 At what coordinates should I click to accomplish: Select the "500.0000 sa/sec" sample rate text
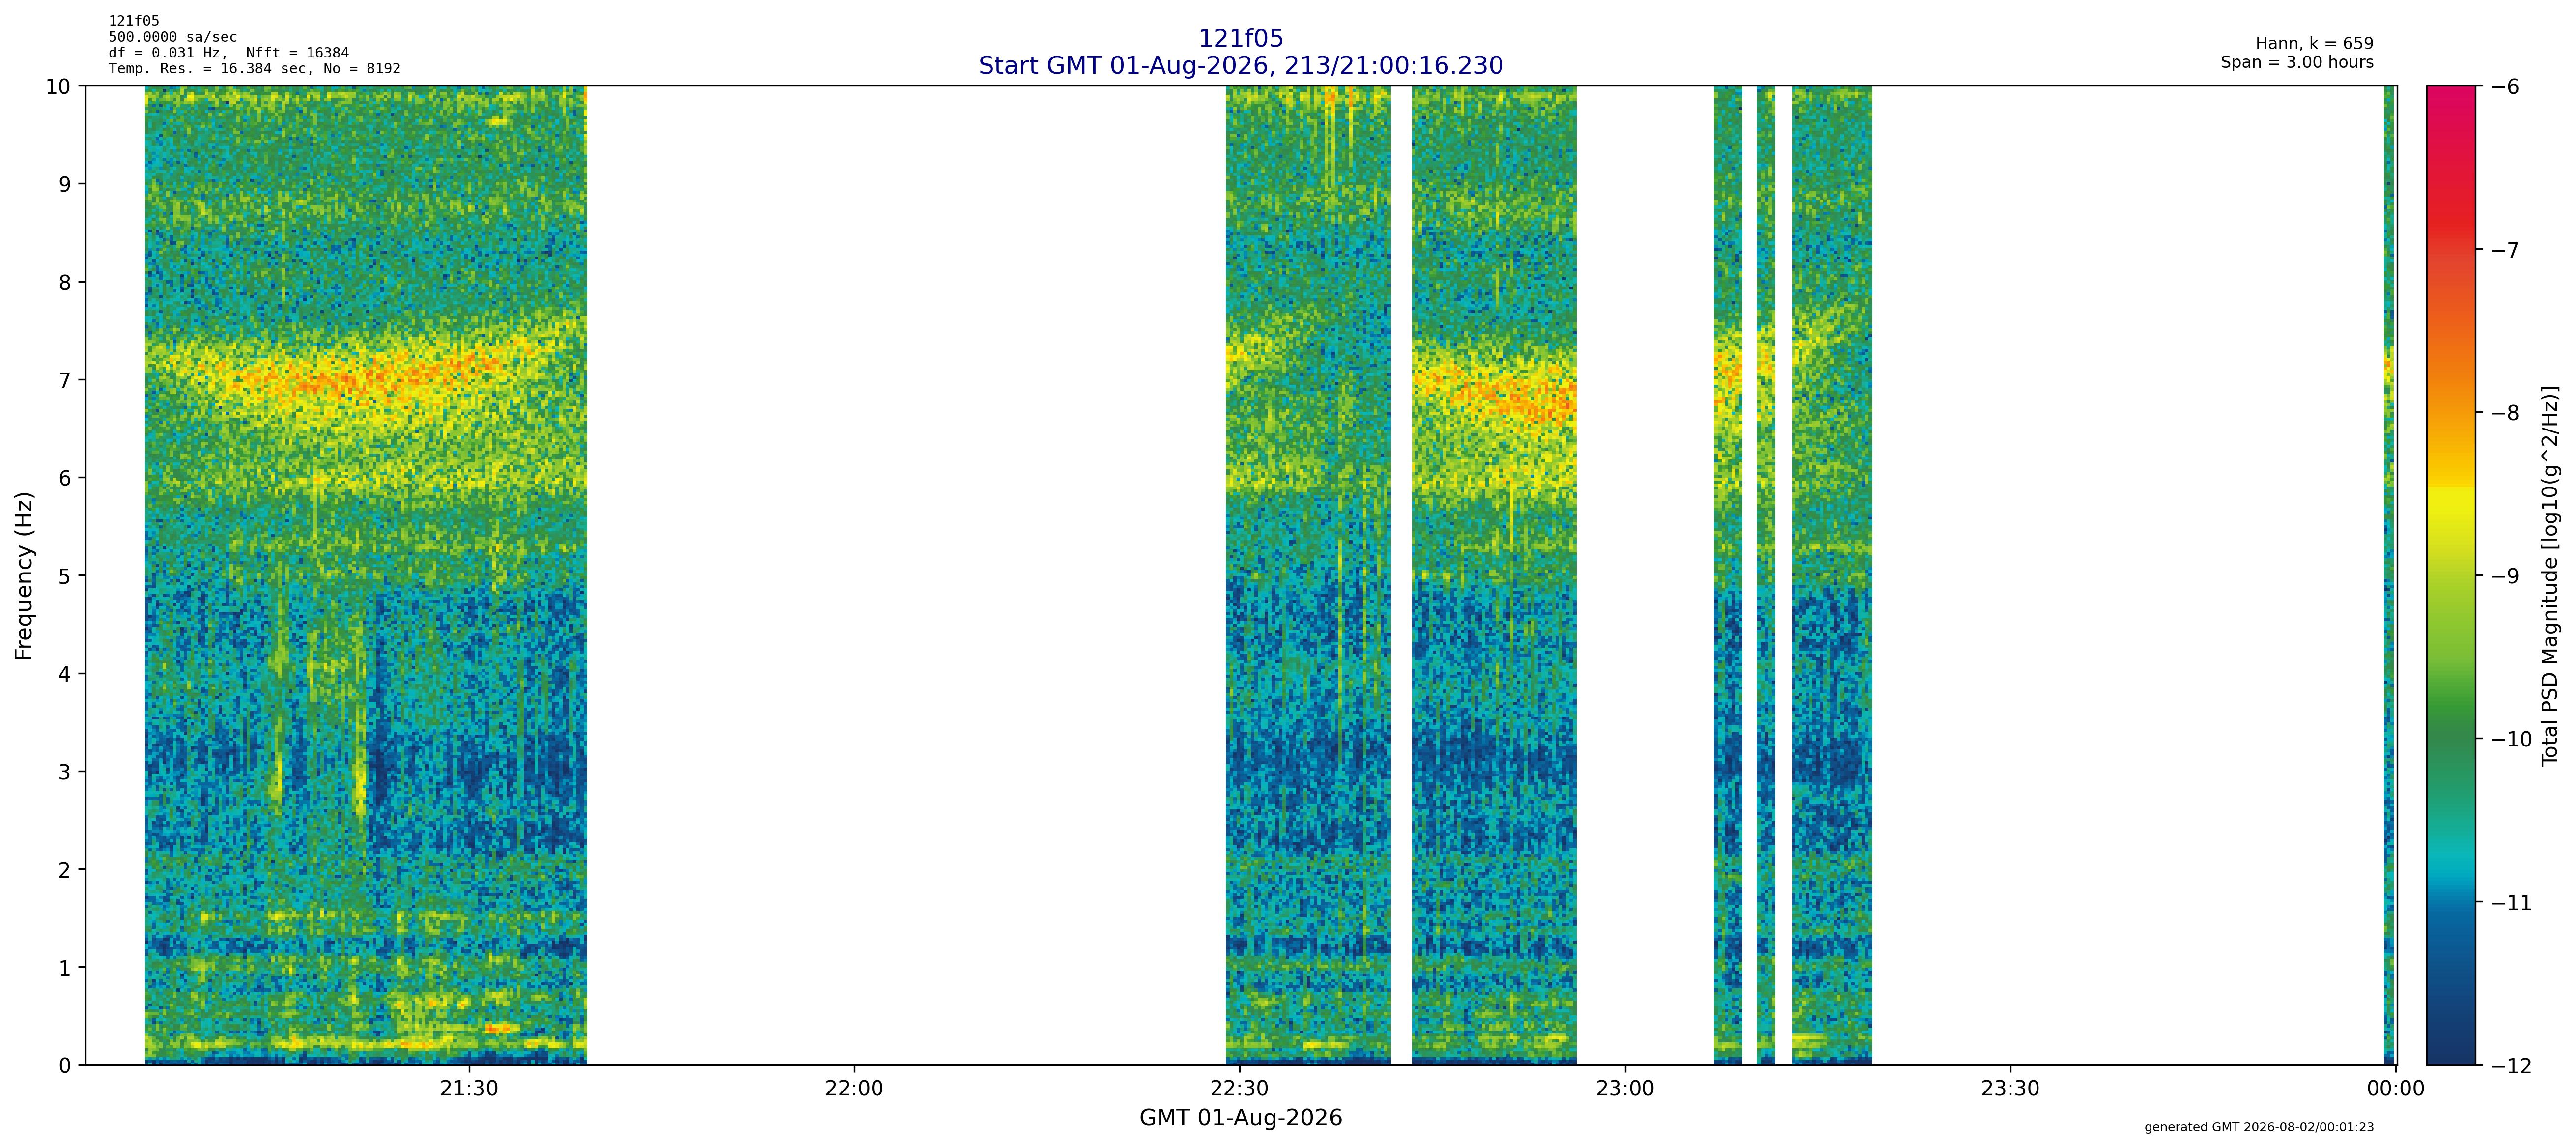[x=173, y=37]
